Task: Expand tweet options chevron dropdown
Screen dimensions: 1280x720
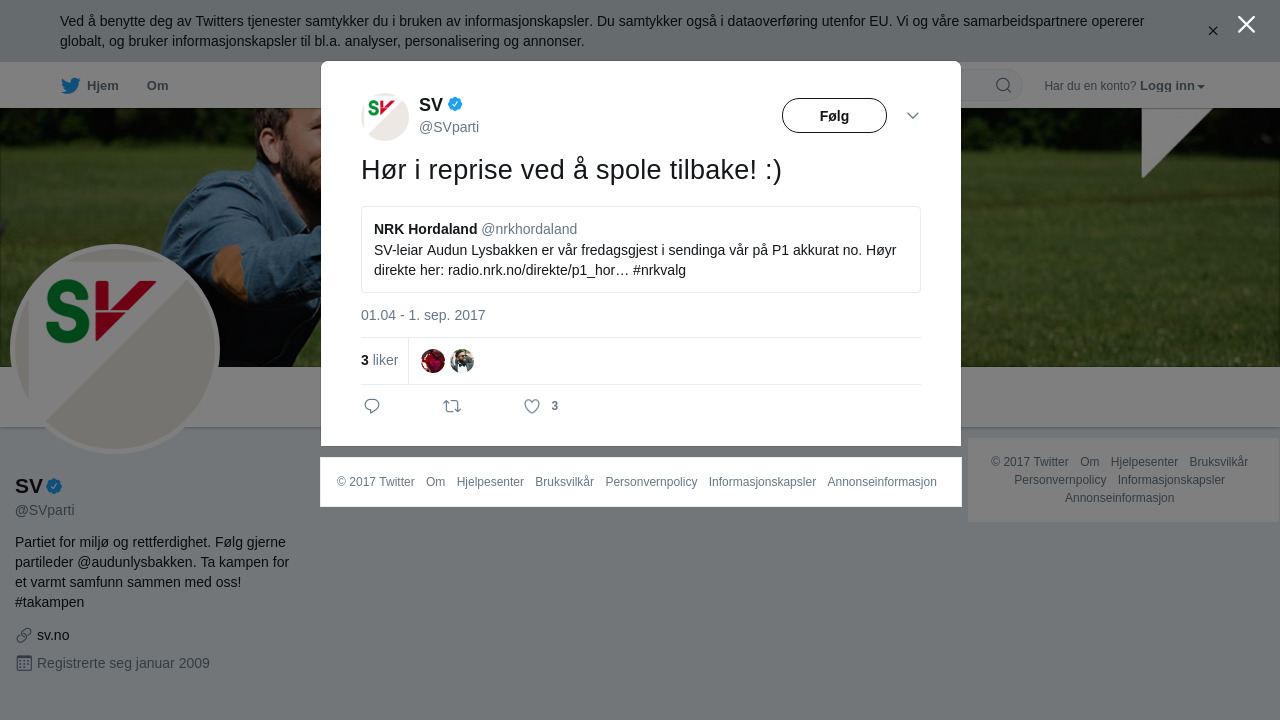Action: click(913, 116)
